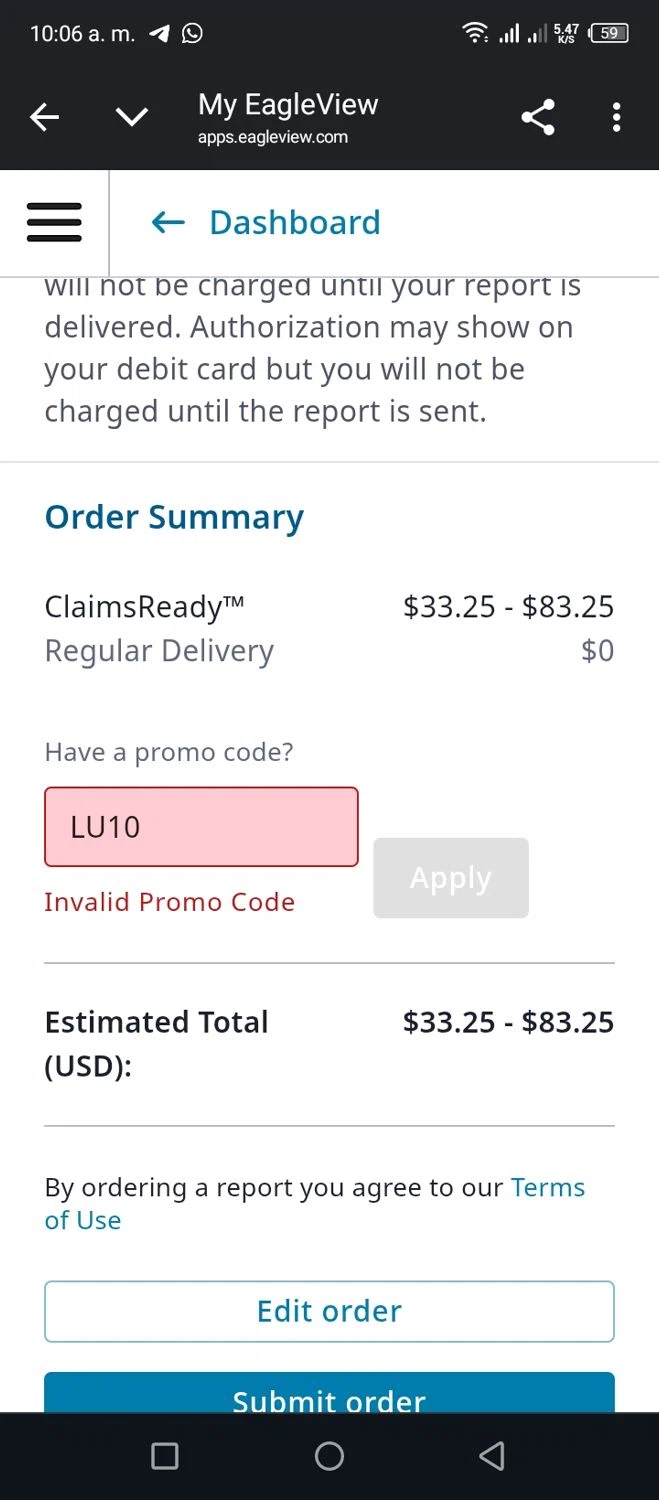659x1500 pixels.
Task: Tap the Android back triangle button
Action: (491, 1456)
